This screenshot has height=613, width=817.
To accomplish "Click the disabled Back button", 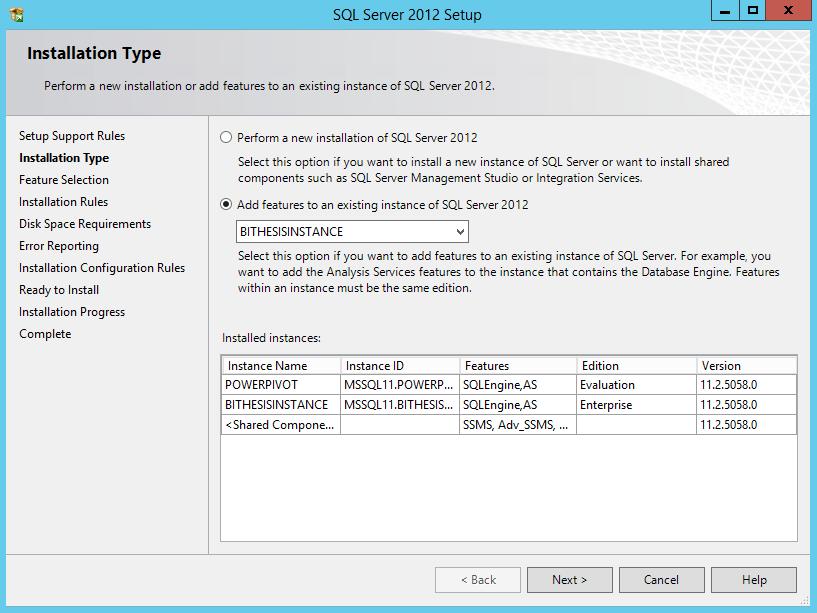I will [478, 580].
